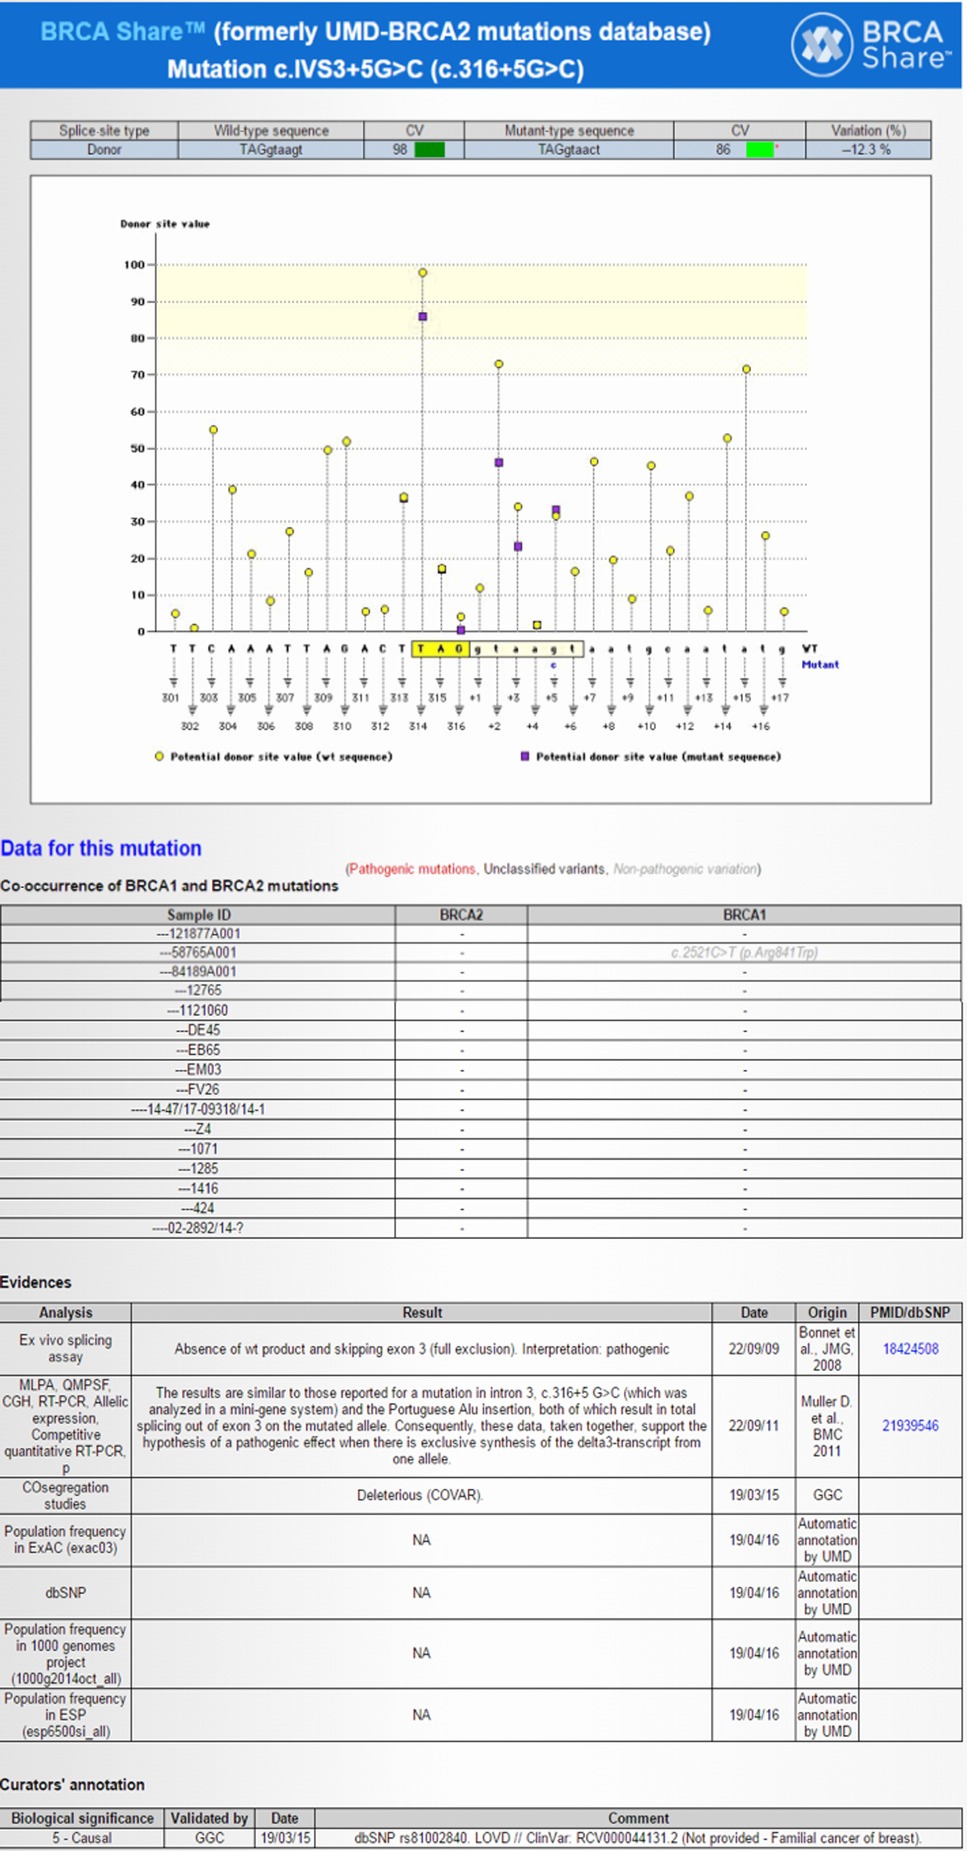
Task: Click sample ID 1416
Action: pyautogui.click(x=199, y=1189)
